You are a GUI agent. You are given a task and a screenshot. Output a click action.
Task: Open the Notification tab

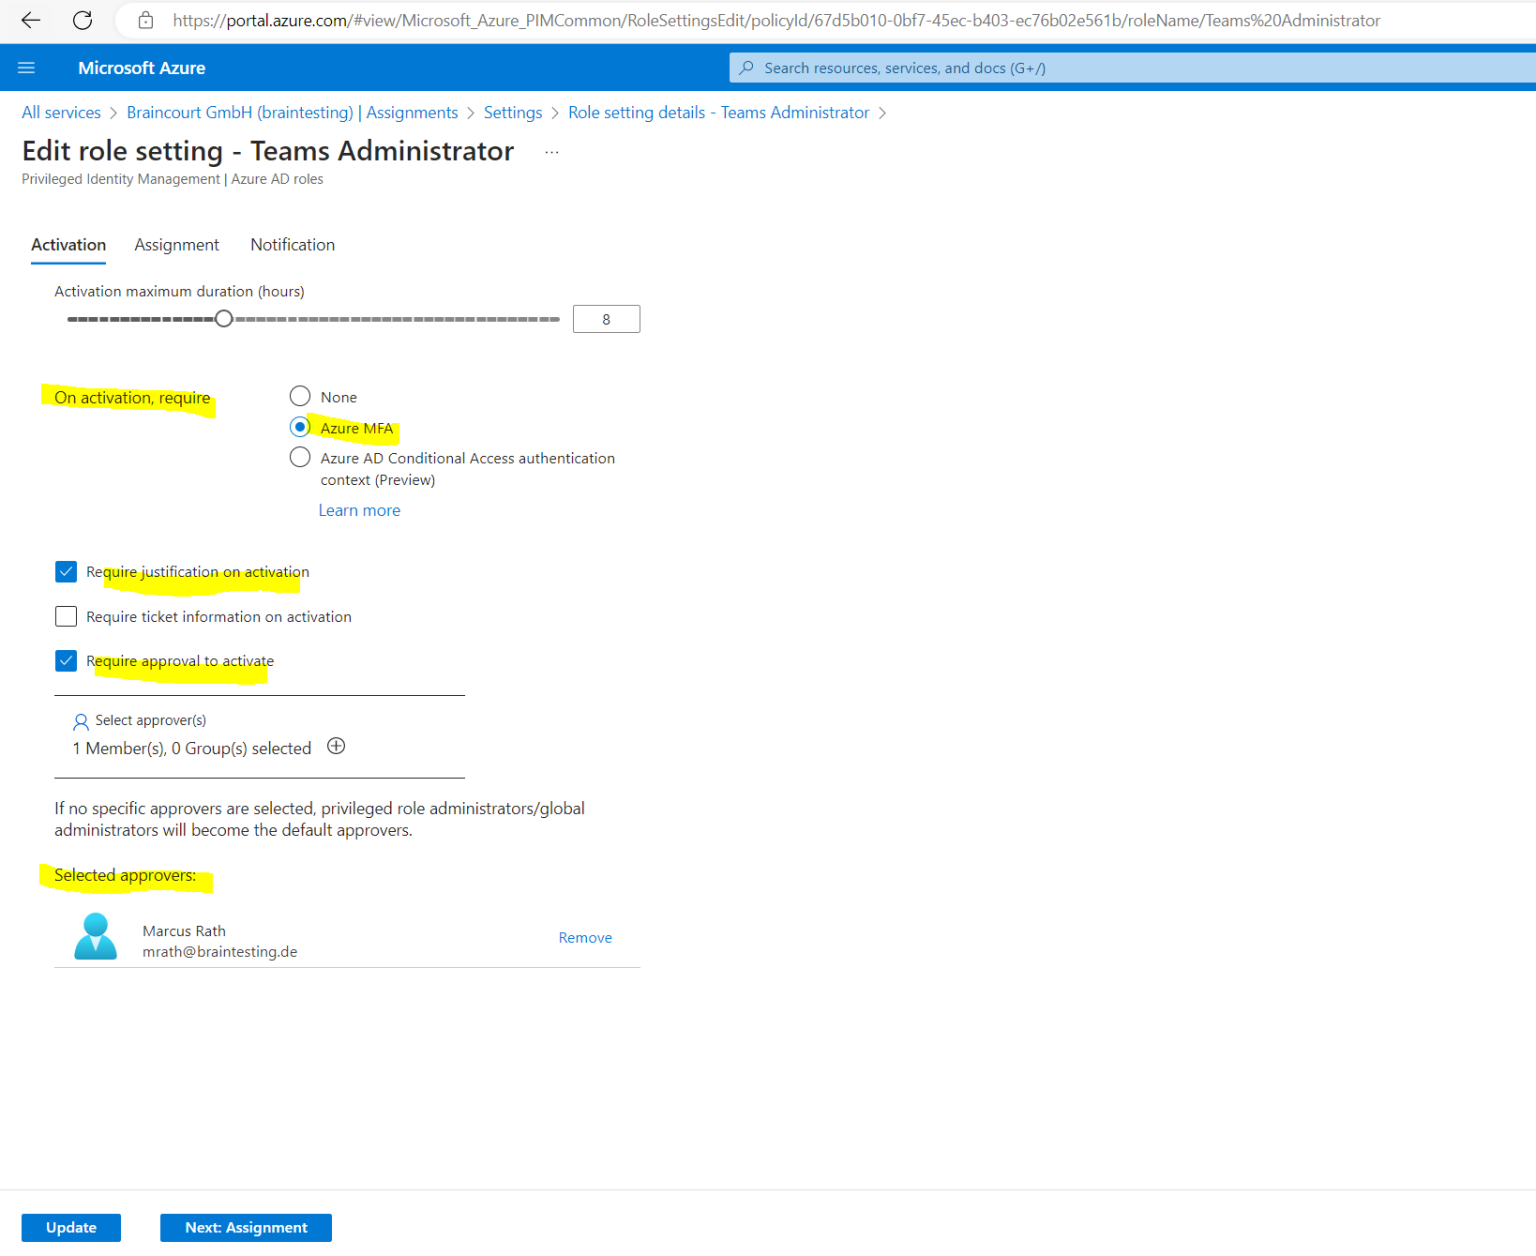pyautogui.click(x=292, y=245)
